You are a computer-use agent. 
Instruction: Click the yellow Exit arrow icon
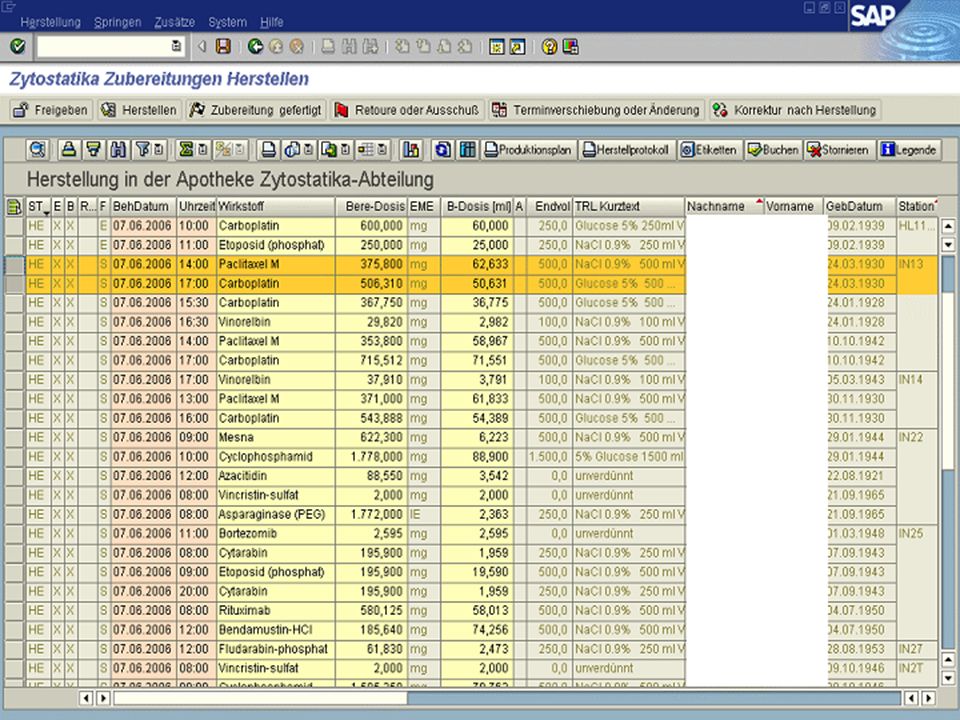(276, 47)
